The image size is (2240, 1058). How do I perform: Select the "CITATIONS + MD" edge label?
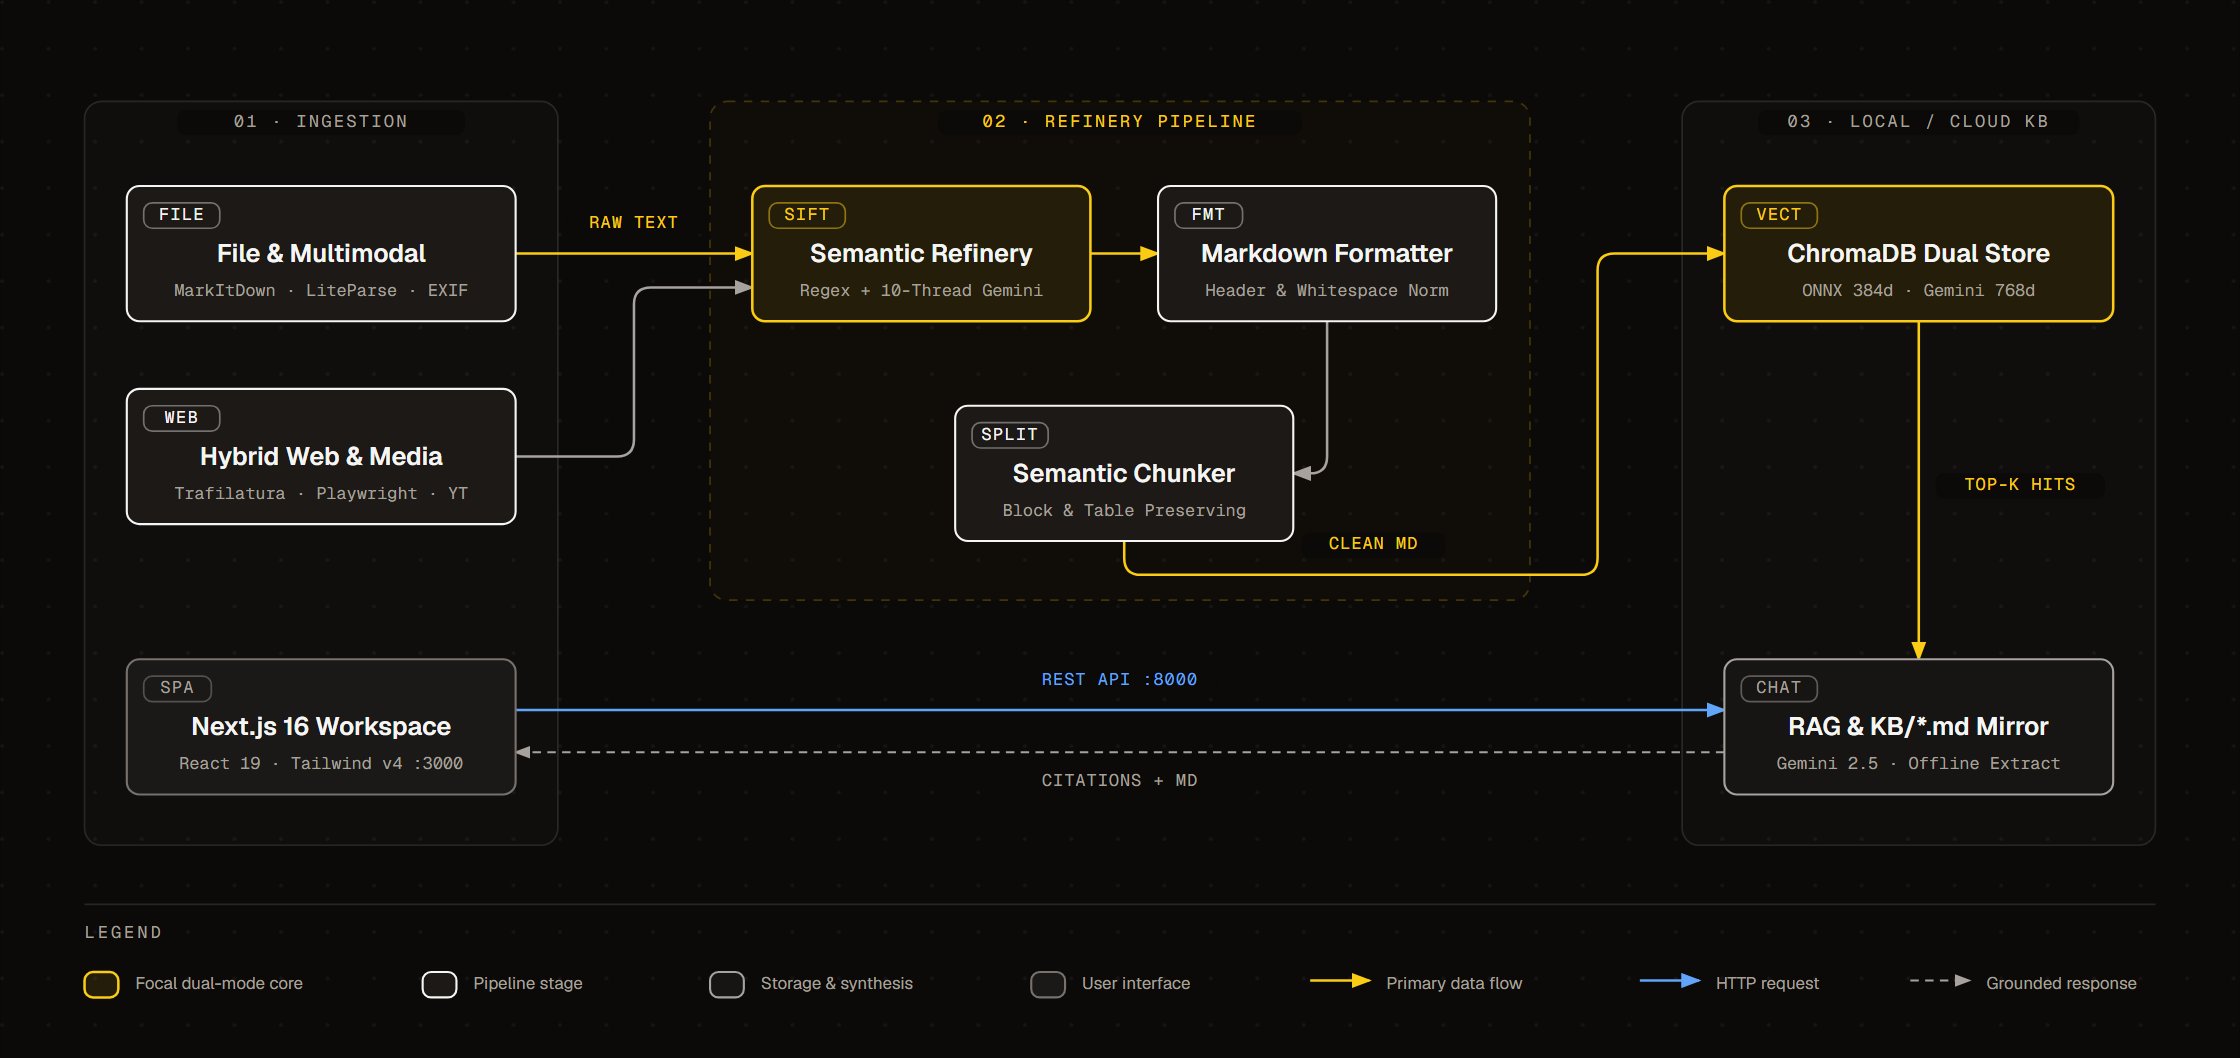[1119, 781]
